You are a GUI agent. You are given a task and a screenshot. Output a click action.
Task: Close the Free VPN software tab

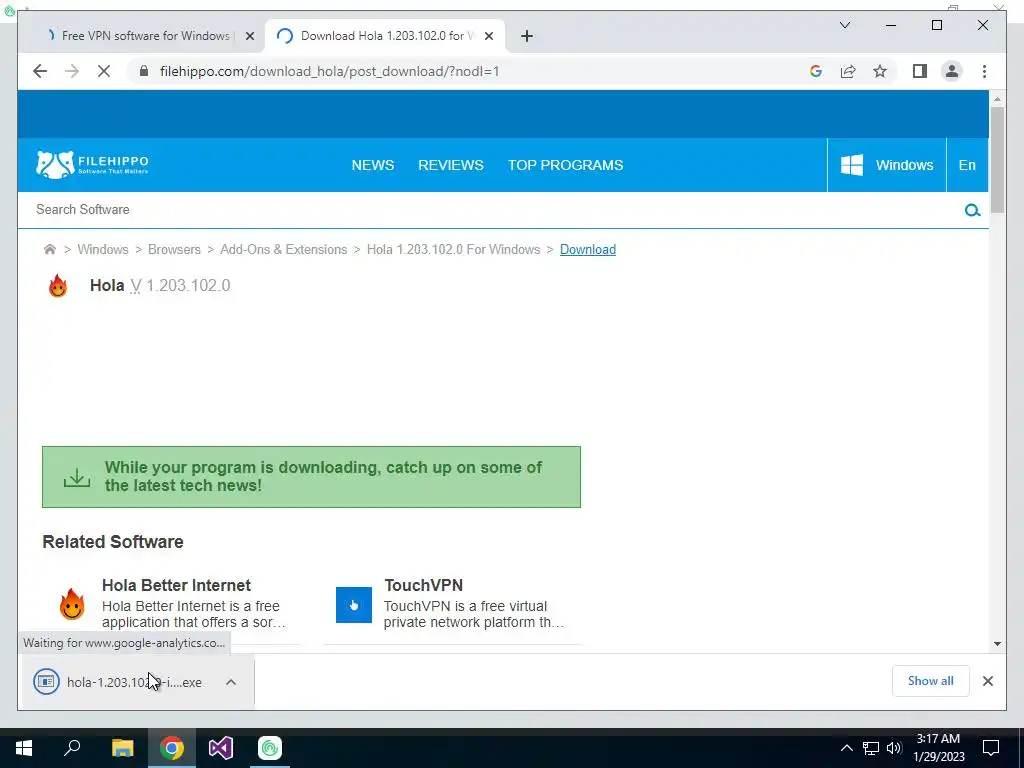[x=249, y=36]
